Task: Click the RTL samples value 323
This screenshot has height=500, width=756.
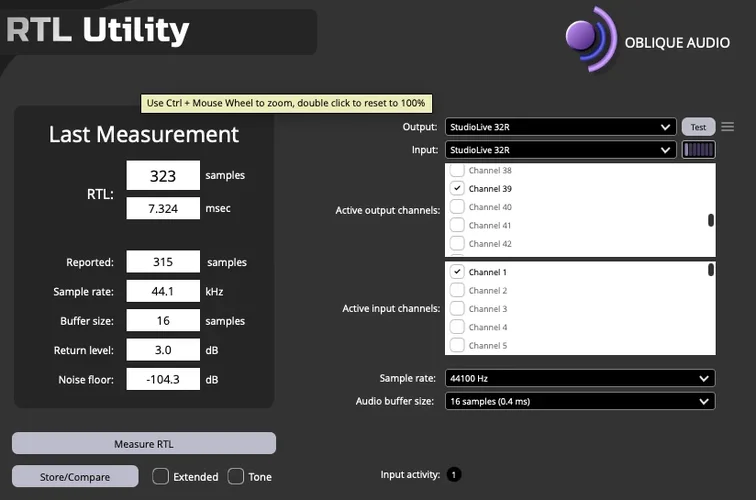Action: [x=163, y=176]
